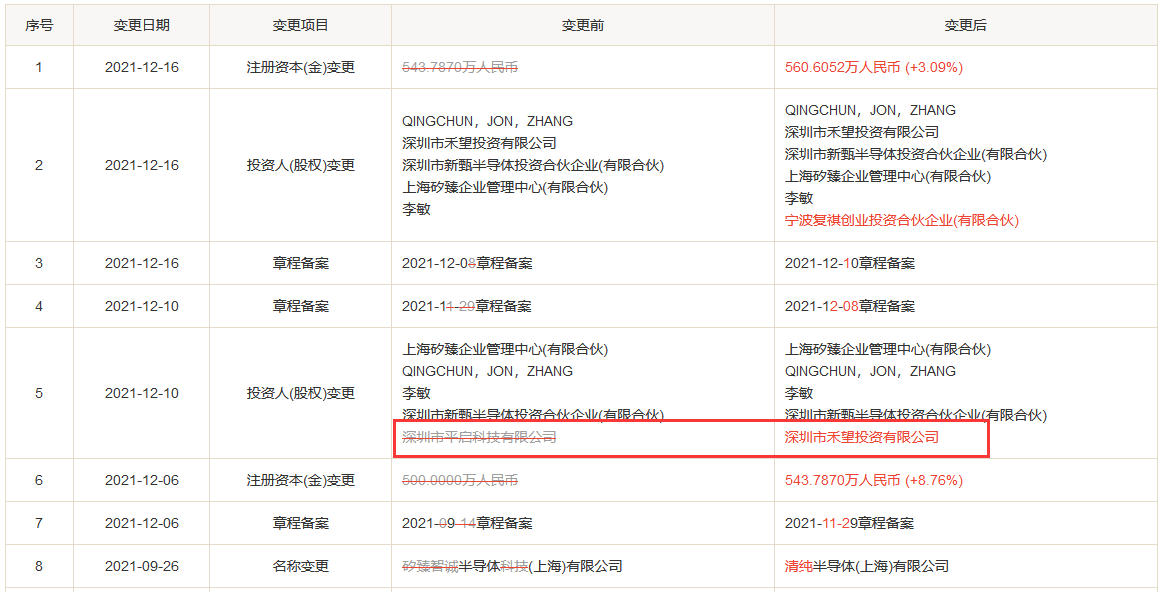Click struck-through 深圳市平启科技有限公司 entry

point(478,437)
